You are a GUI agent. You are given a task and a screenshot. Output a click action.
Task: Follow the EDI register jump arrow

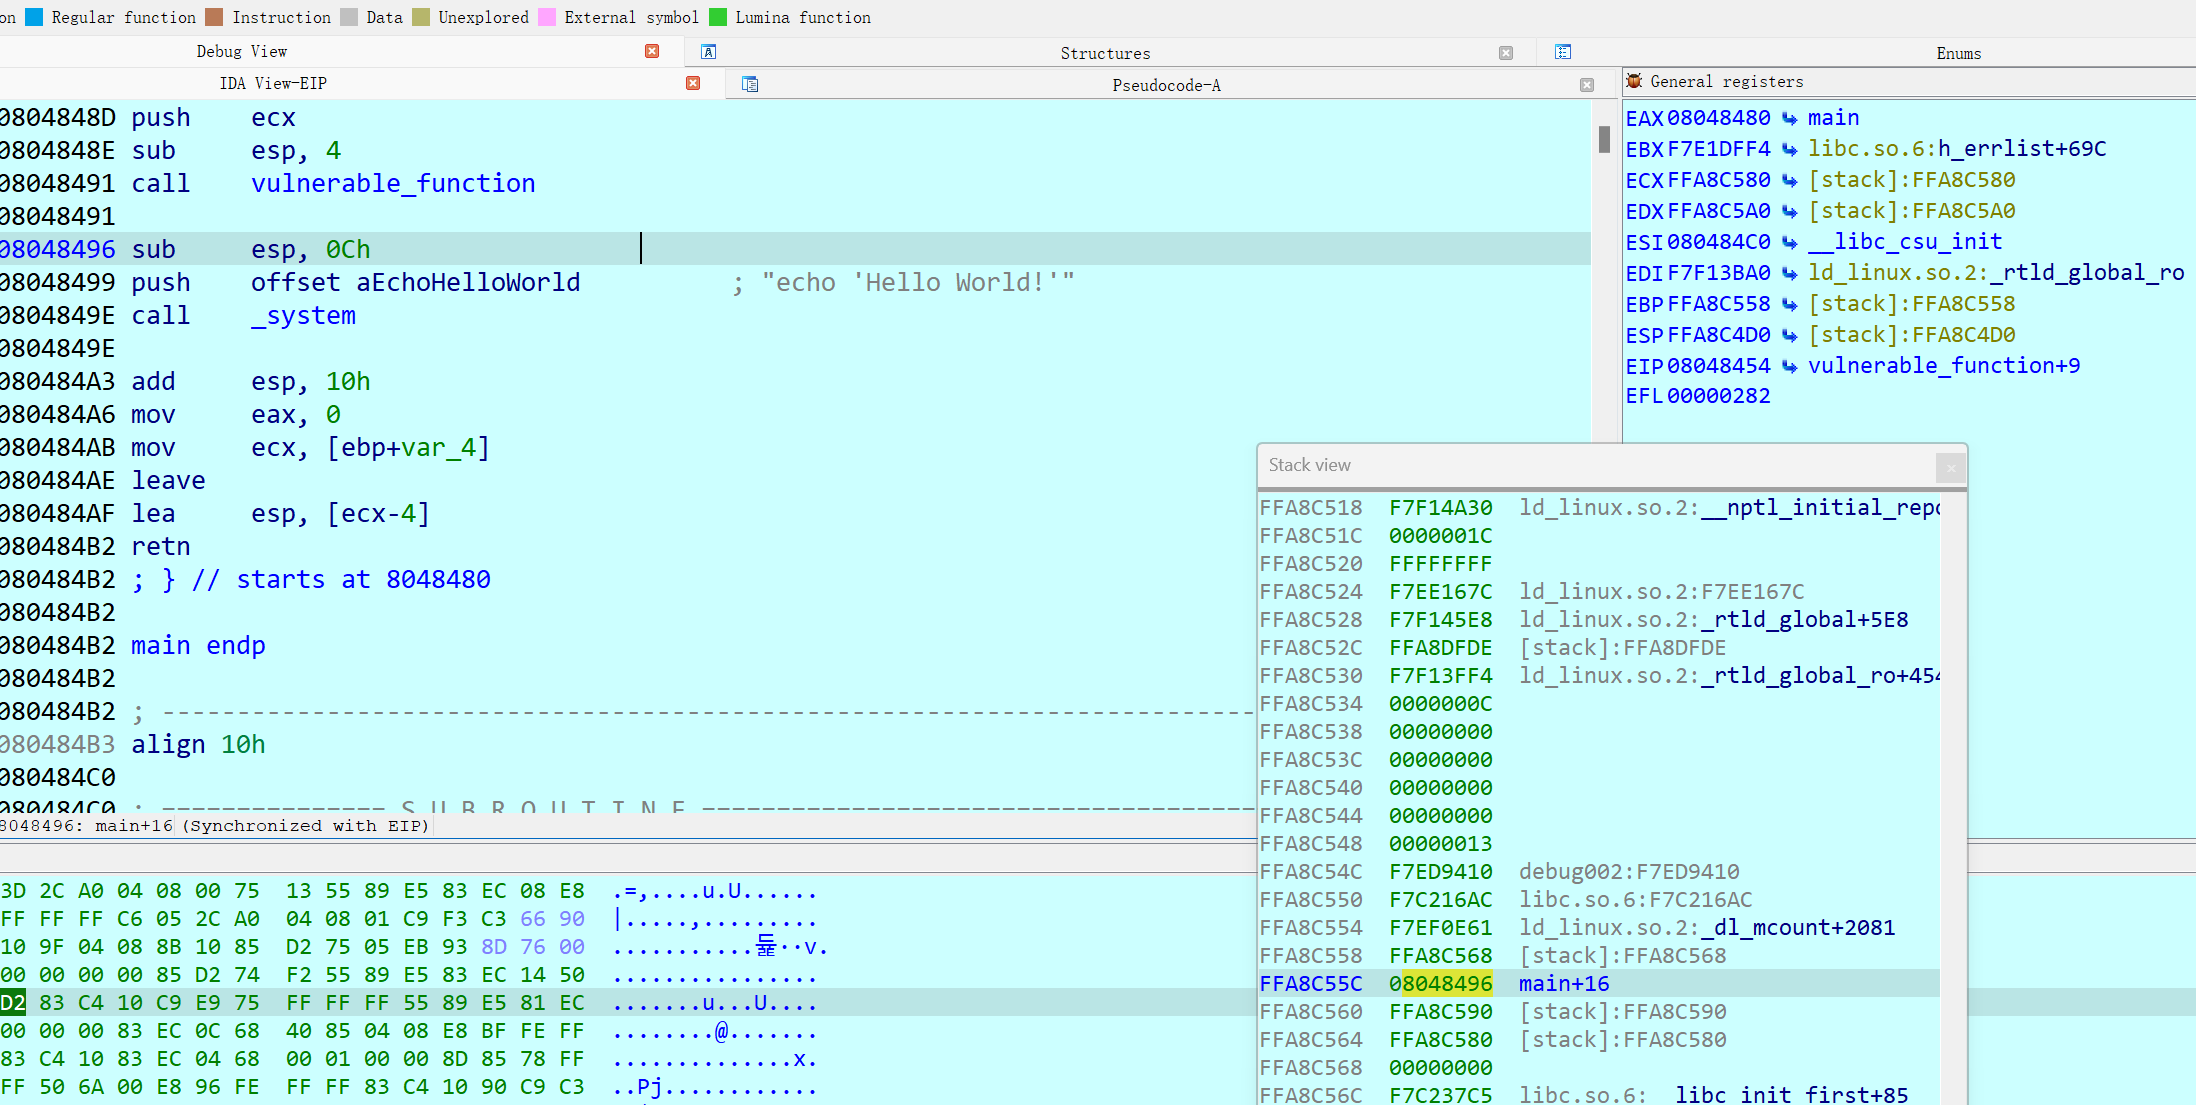pos(1790,274)
